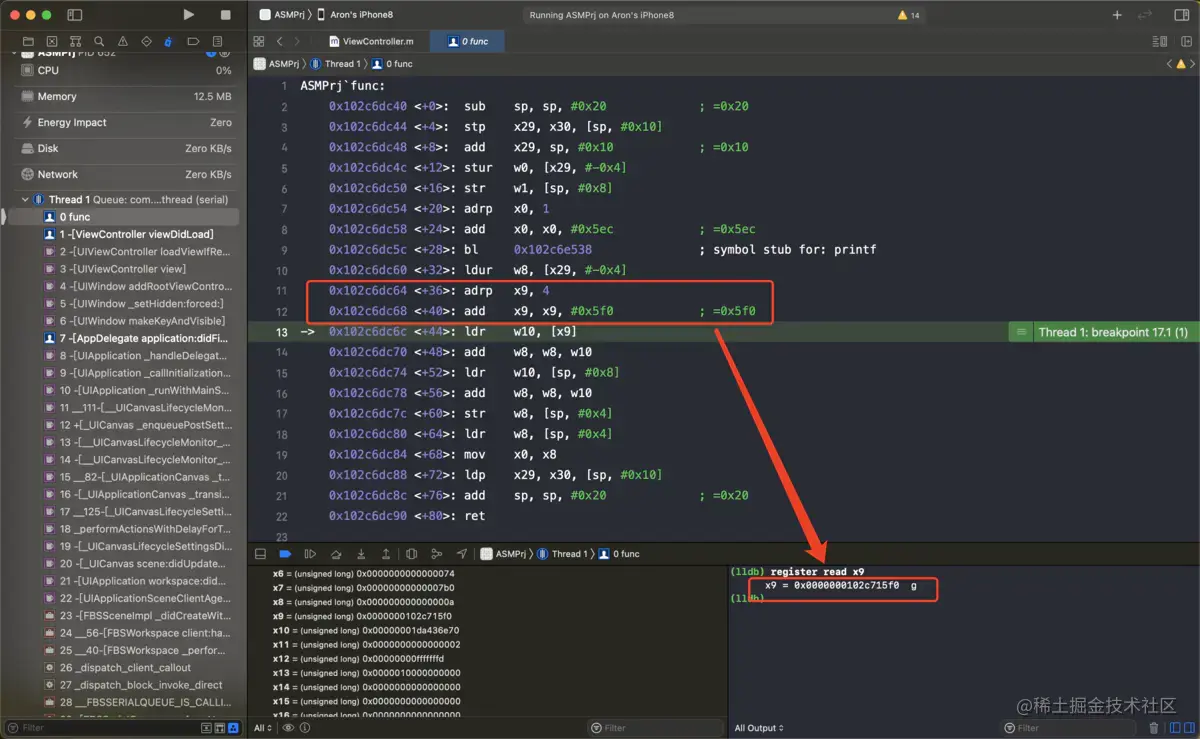Open Debug View Hierarchy
The height and width of the screenshot is (739, 1200).
click(x=411, y=553)
